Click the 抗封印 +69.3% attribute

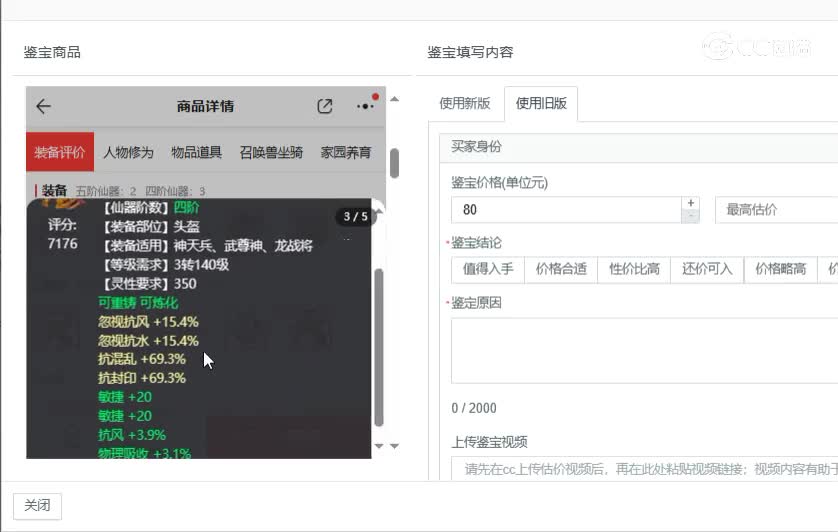pyautogui.click(x=142, y=378)
